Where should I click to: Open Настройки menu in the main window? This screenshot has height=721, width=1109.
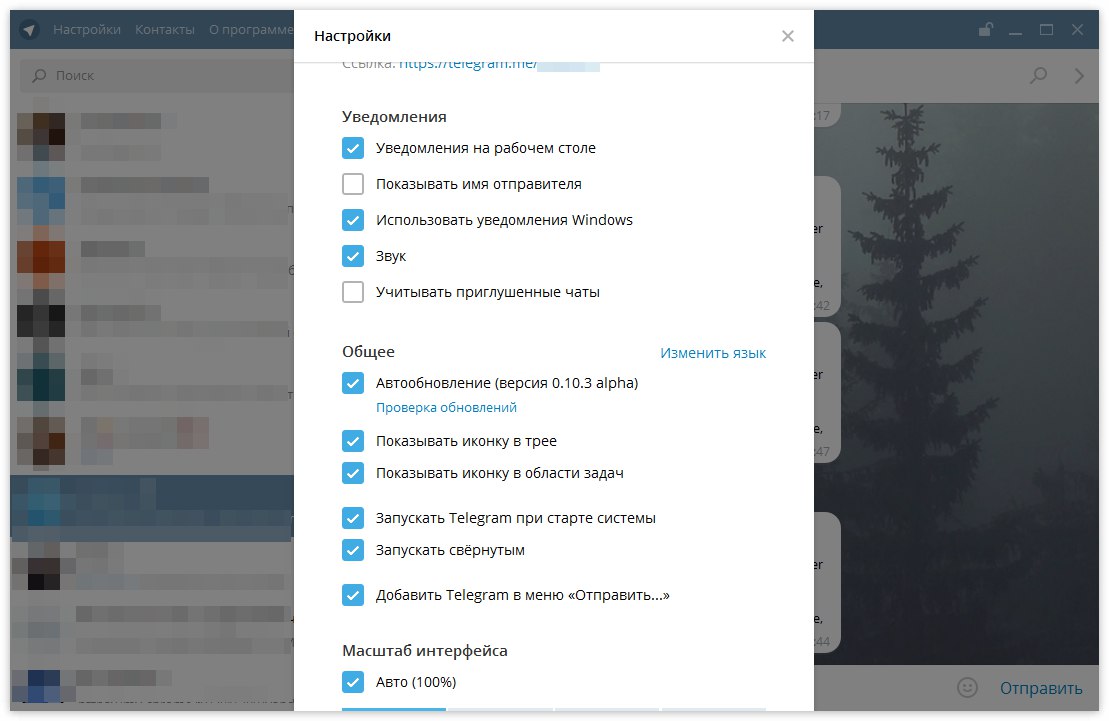click(x=87, y=30)
